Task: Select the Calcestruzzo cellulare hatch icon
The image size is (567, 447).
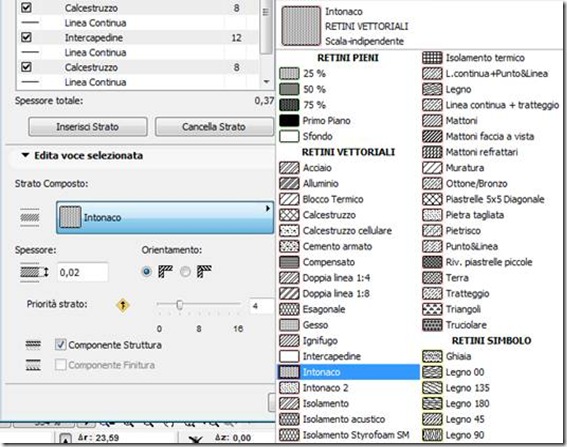Action: click(289, 231)
